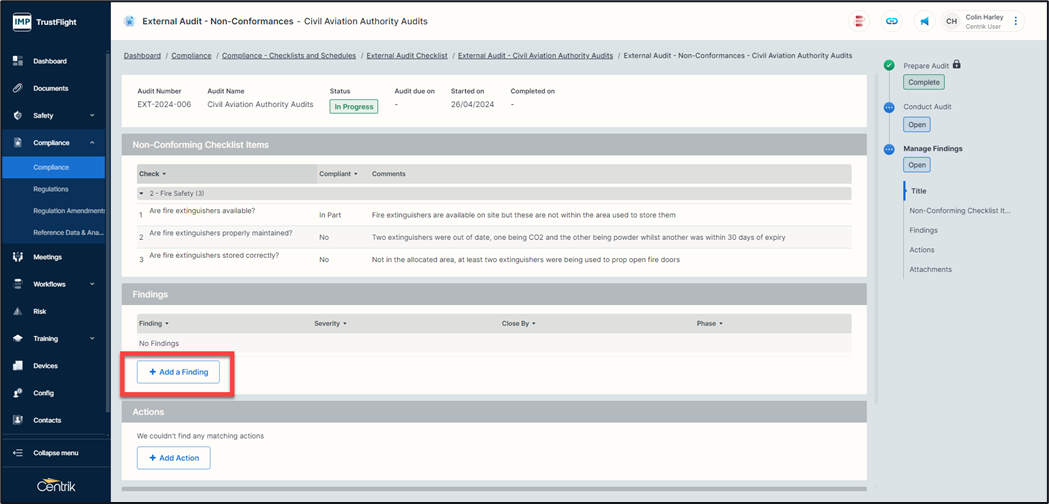Viewport: 1049px width, 504px height.
Task: Select Reference Data submenu item
Action: point(68,233)
